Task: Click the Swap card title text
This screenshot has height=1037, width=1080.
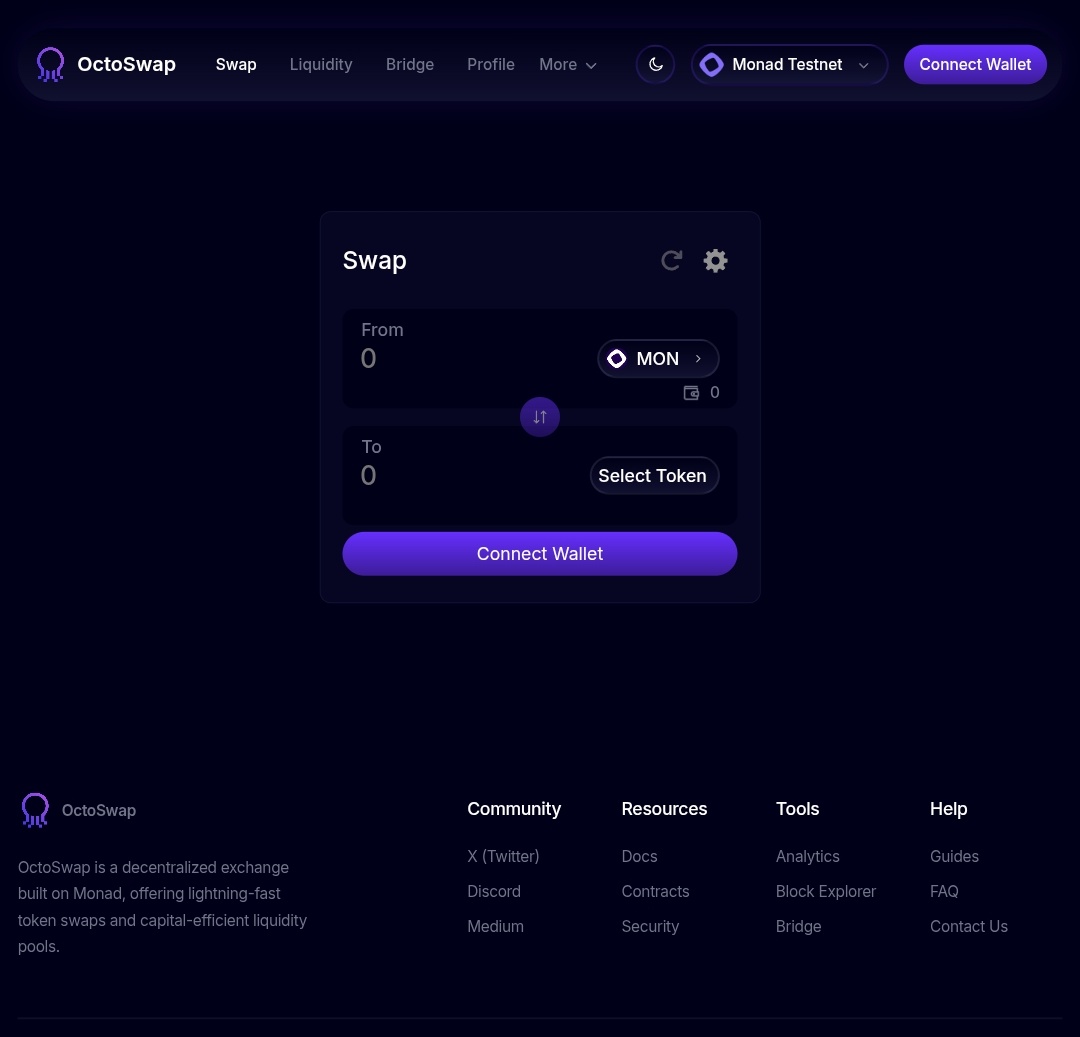Action: pyautogui.click(x=375, y=261)
